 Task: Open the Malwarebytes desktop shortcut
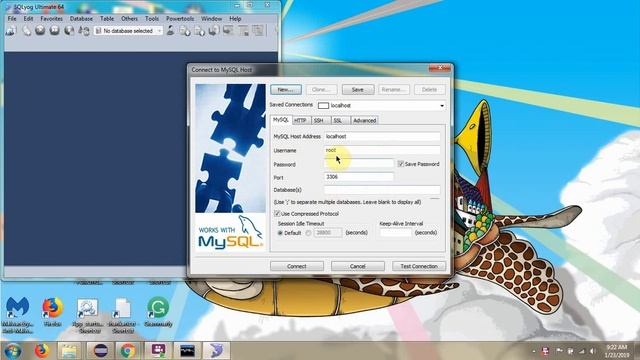(18, 314)
